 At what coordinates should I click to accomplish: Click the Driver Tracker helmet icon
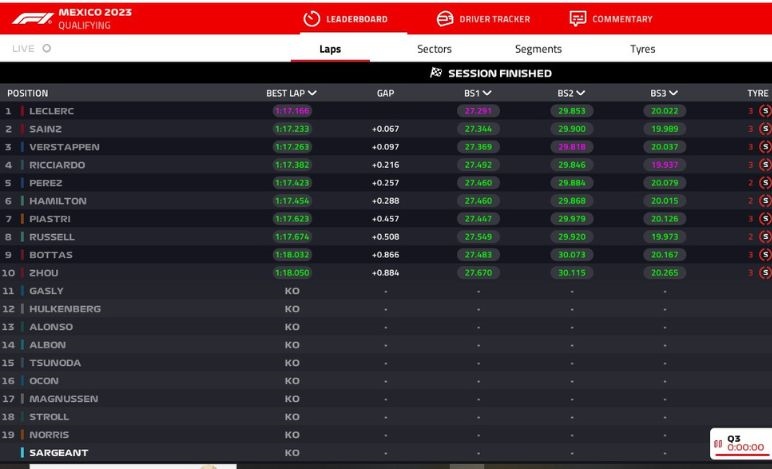[x=445, y=18]
